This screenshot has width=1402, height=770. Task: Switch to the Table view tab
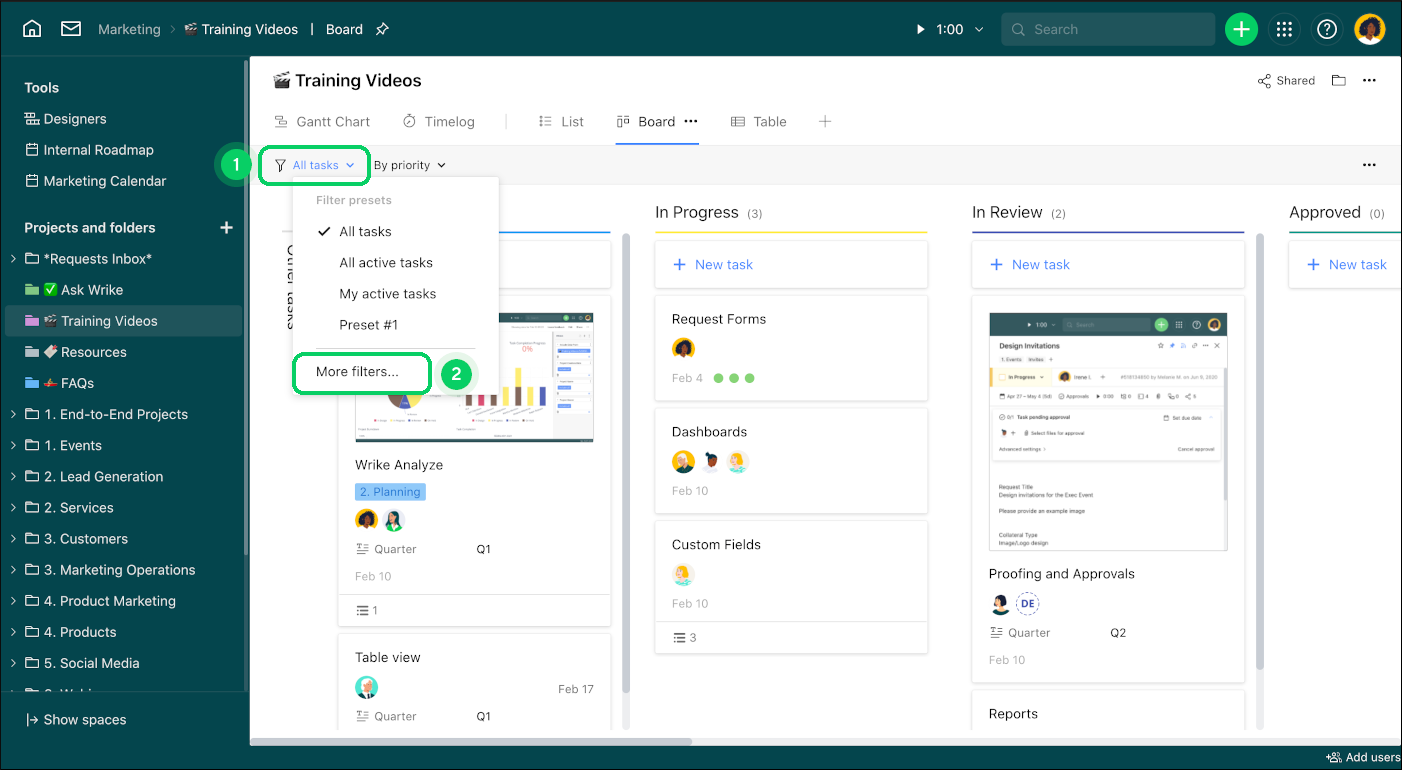pos(759,122)
